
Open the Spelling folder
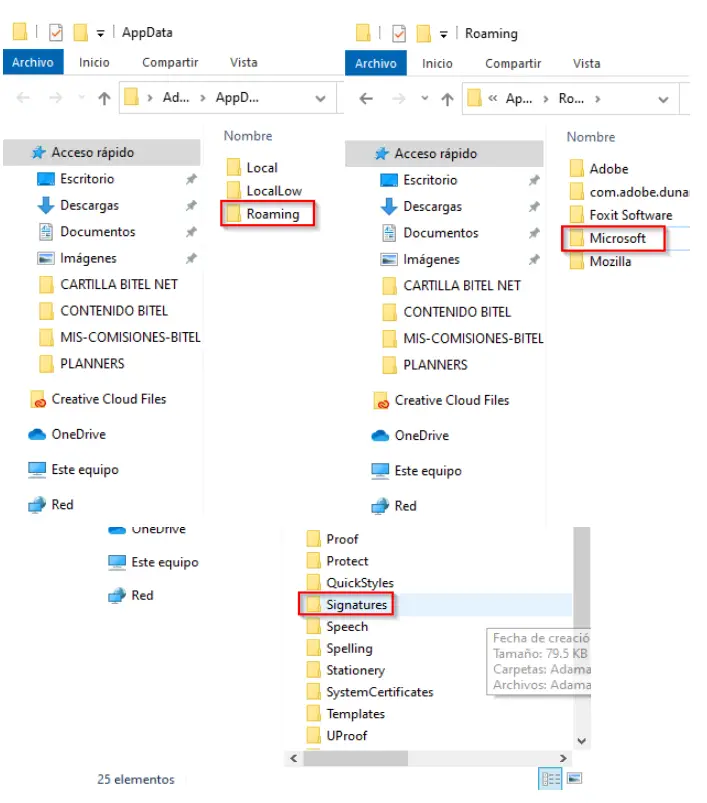tap(339, 648)
